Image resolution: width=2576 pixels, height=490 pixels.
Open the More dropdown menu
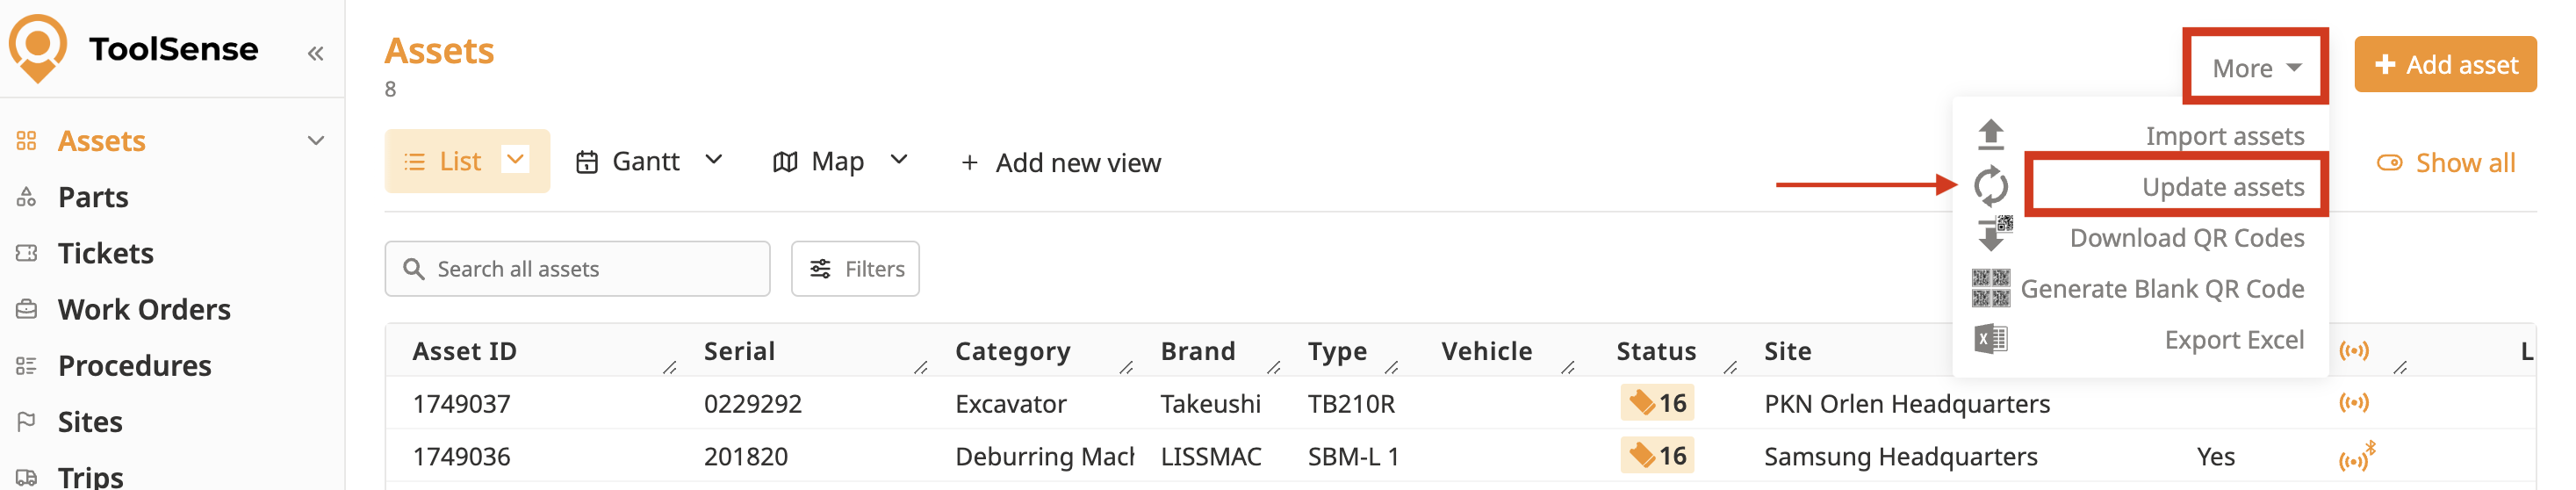pos(2255,67)
